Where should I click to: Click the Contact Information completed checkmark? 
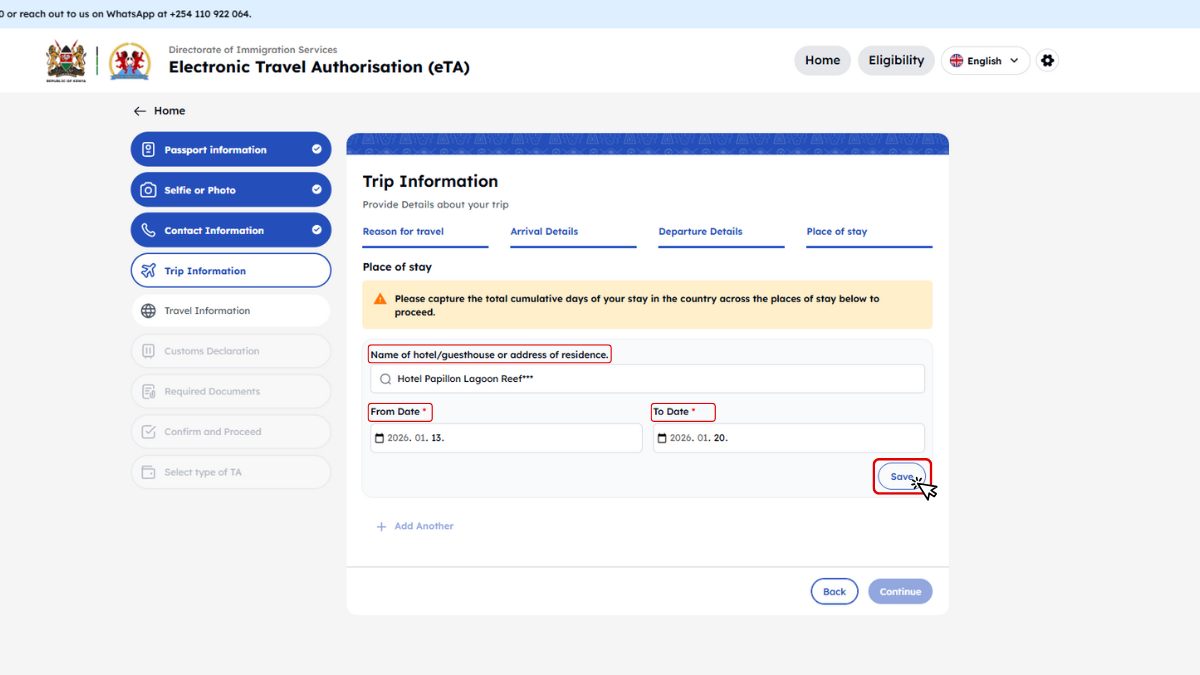[x=316, y=230]
